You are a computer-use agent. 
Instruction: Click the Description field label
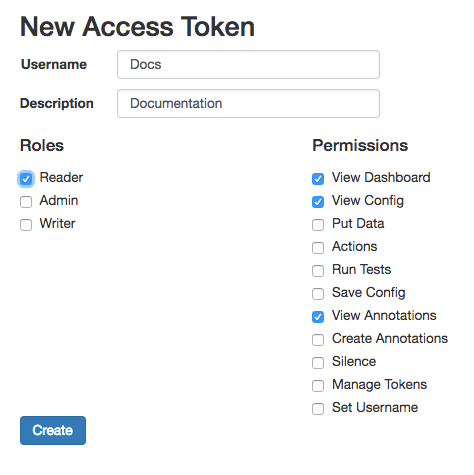[57, 103]
